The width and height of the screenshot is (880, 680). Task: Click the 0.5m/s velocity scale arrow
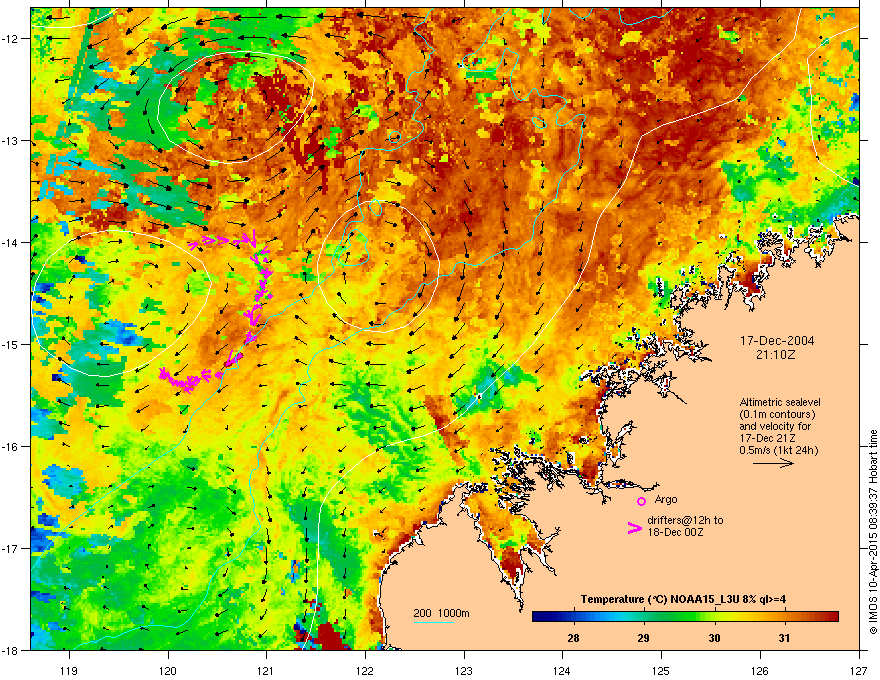[x=773, y=463]
